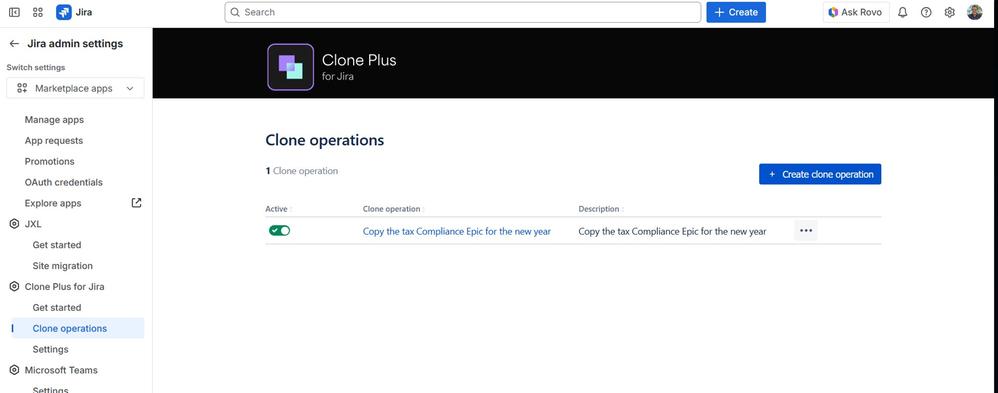Open OAuth credentials in the sidebar
The width and height of the screenshot is (998, 393).
64,182
